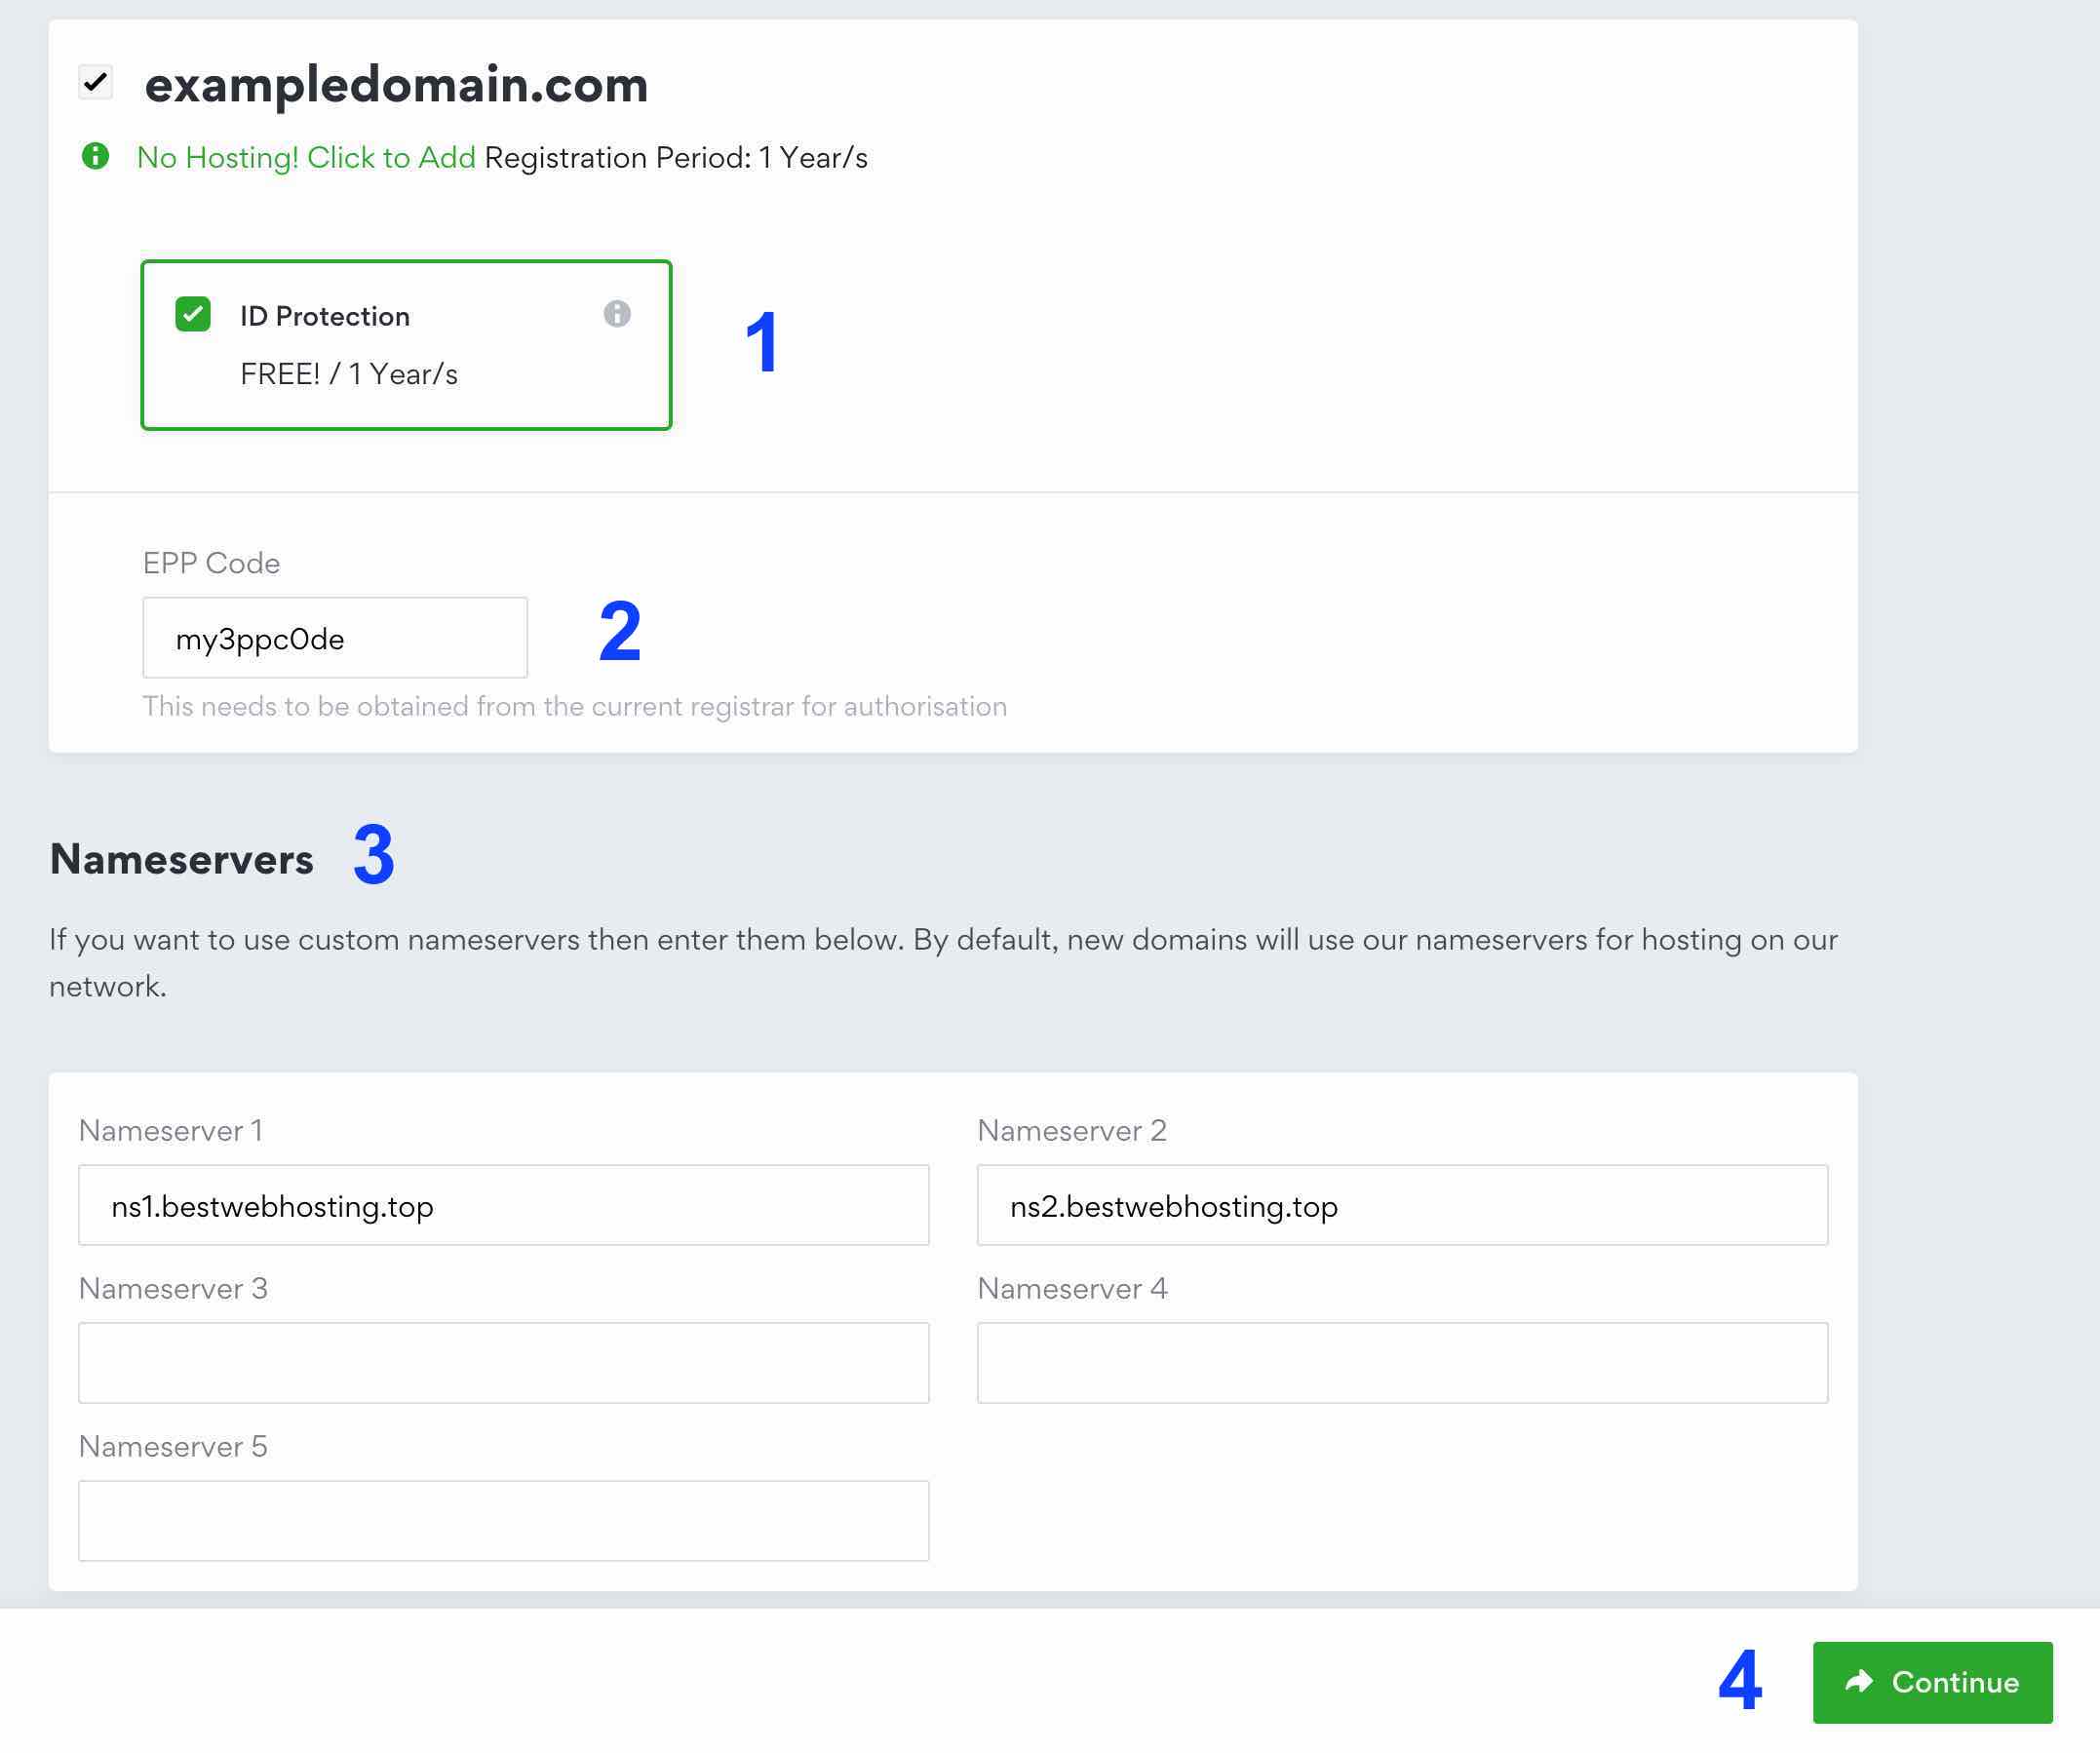The height and width of the screenshot is (1753, 2100).
Task: Toggle the exampledomain.com domain checkbox
Action: 96,82
